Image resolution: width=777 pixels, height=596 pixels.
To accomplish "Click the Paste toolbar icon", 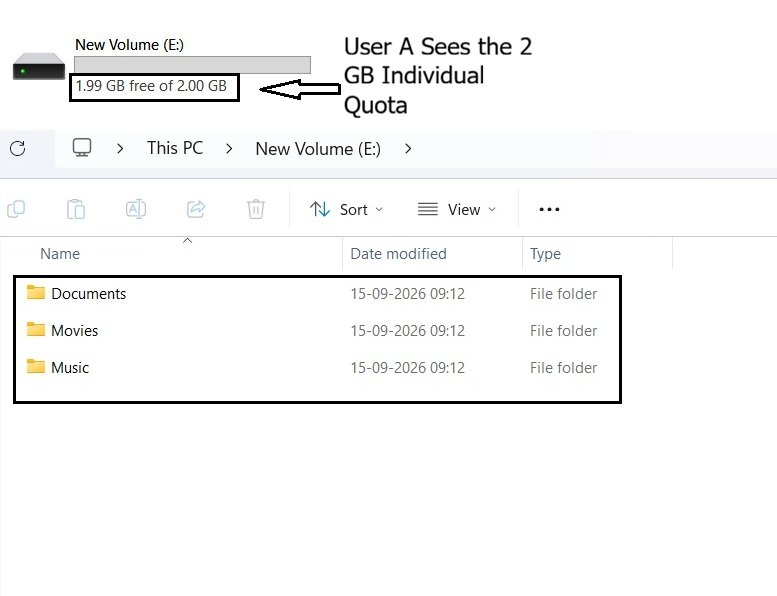I will click(76, 209).
